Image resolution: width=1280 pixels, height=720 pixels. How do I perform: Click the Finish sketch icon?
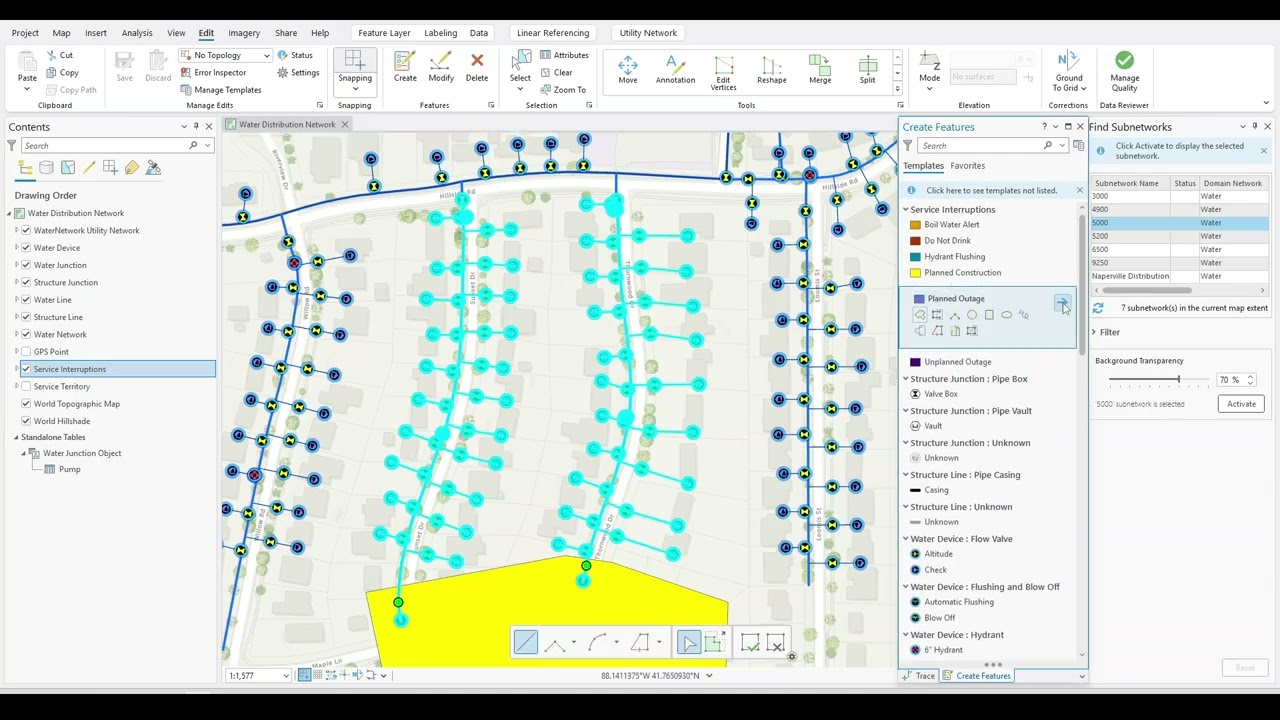(750, 643)
